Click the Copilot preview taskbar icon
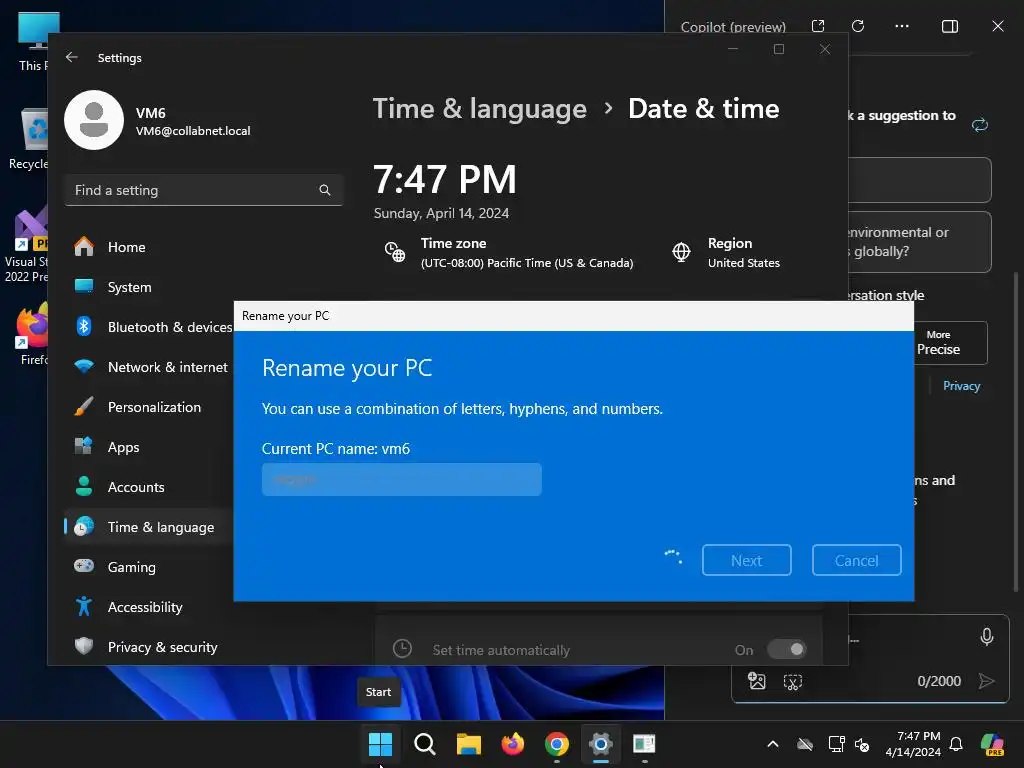This screenshot has width=1024, height=768. click(x=993, y=744)
